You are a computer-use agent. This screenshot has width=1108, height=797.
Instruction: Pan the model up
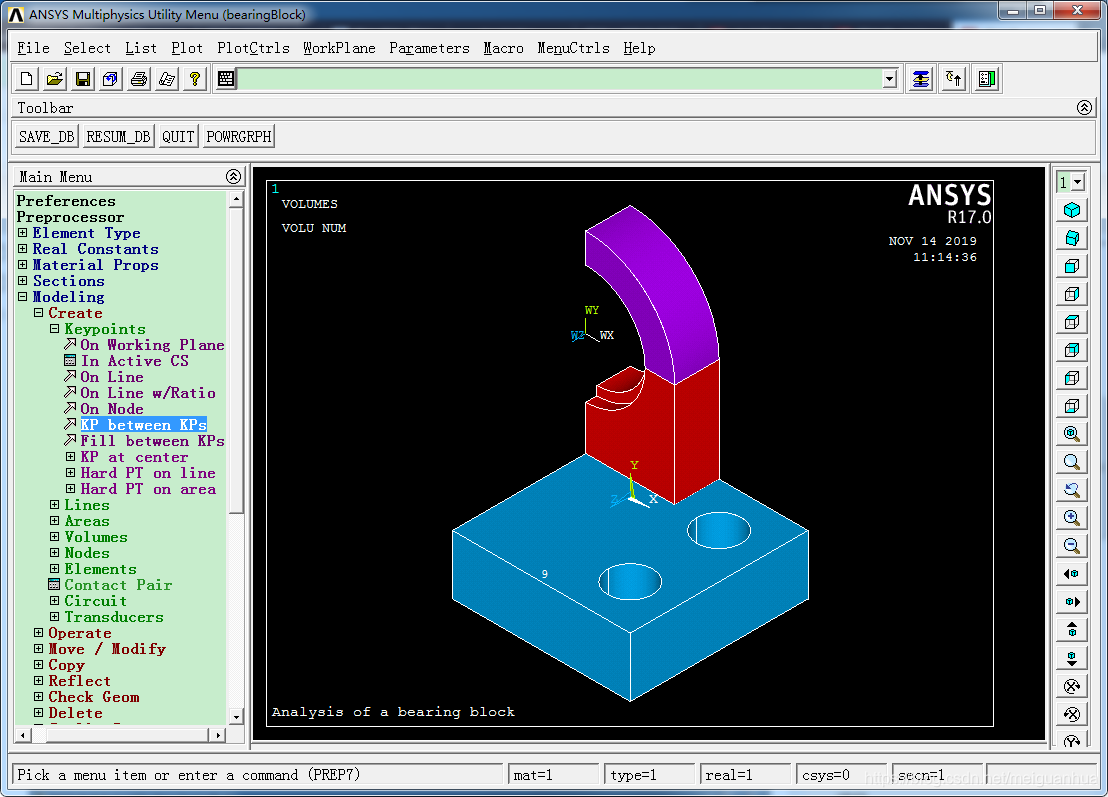[1072, 630]
